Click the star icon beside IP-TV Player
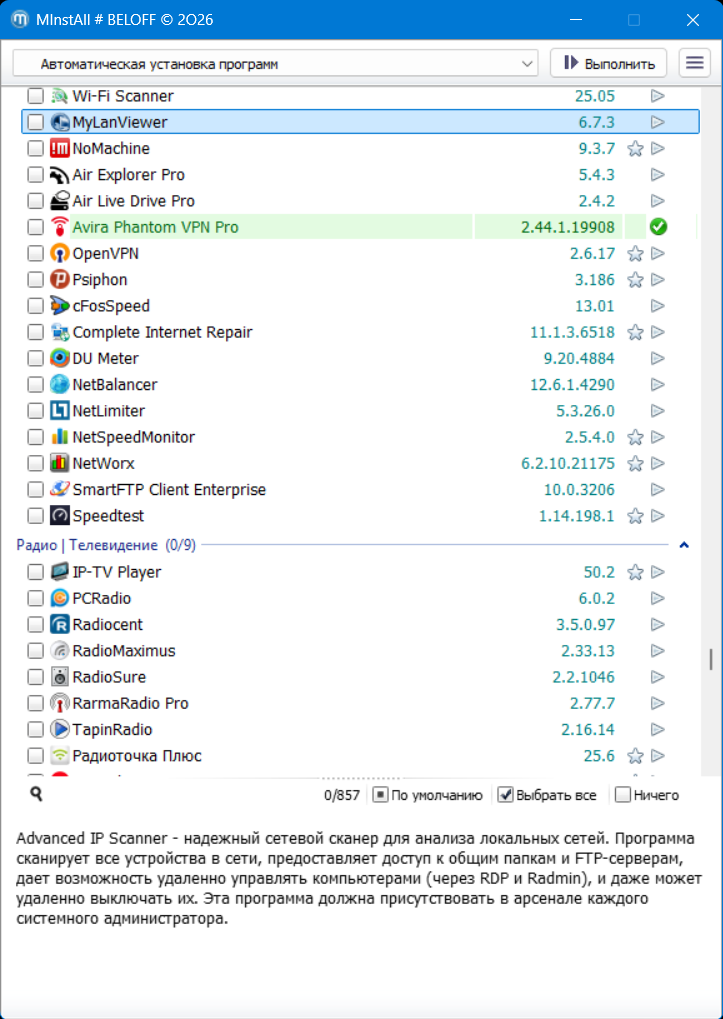 click(634, 573)
